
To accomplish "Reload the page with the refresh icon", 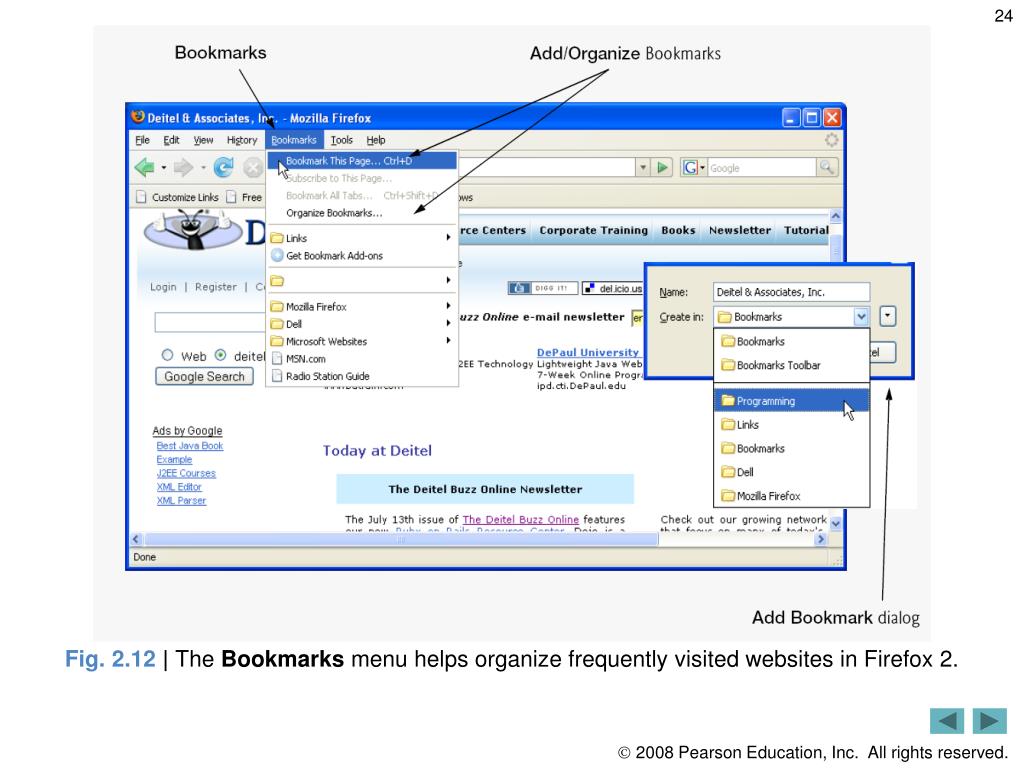I will (x=223, y=168).
